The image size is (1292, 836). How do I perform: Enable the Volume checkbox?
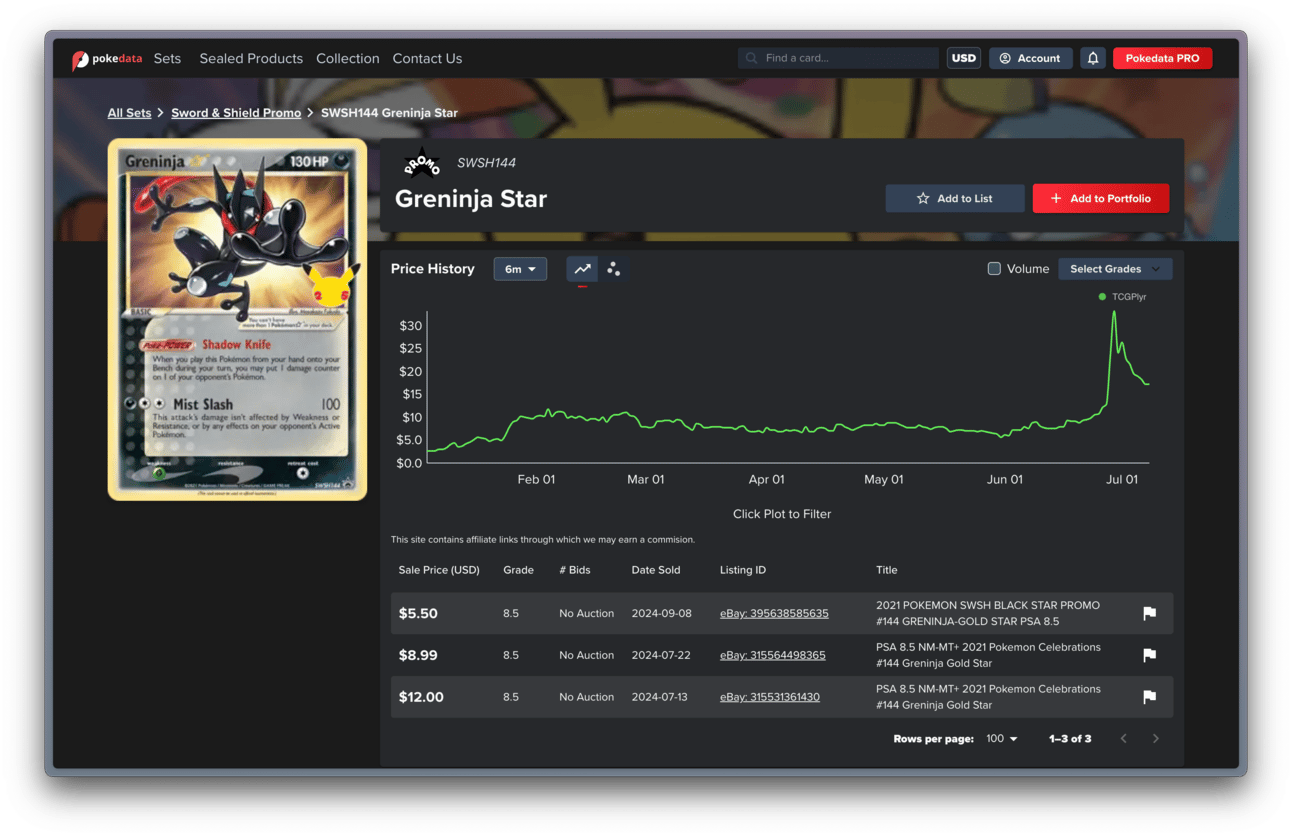[994, 269]
